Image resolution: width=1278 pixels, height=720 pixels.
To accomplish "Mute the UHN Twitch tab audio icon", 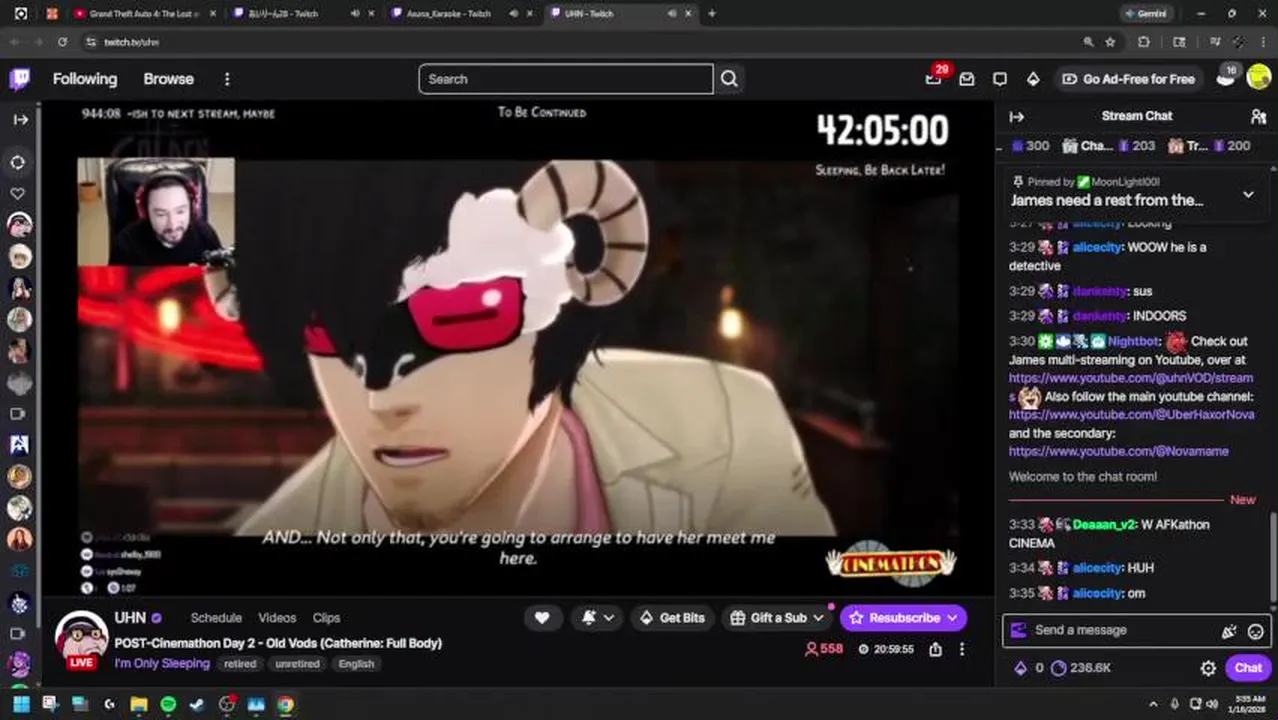I will click(x=671, y=13).
